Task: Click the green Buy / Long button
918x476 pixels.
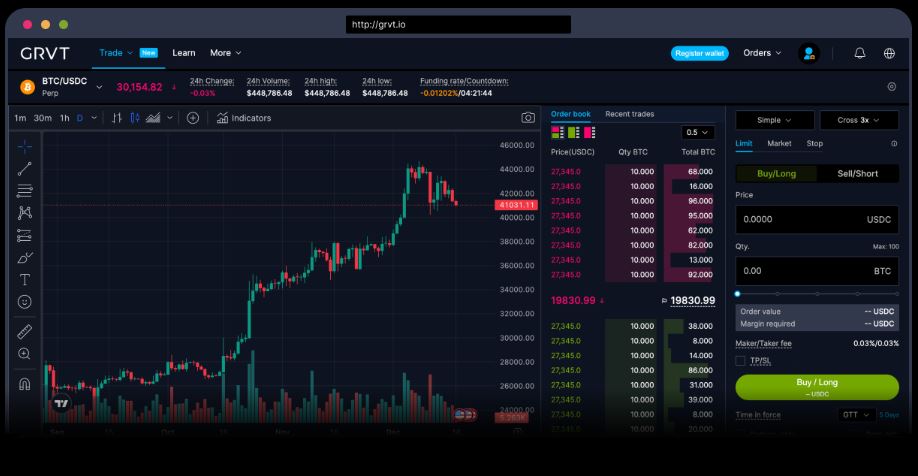Action: [x=817, y=387]
